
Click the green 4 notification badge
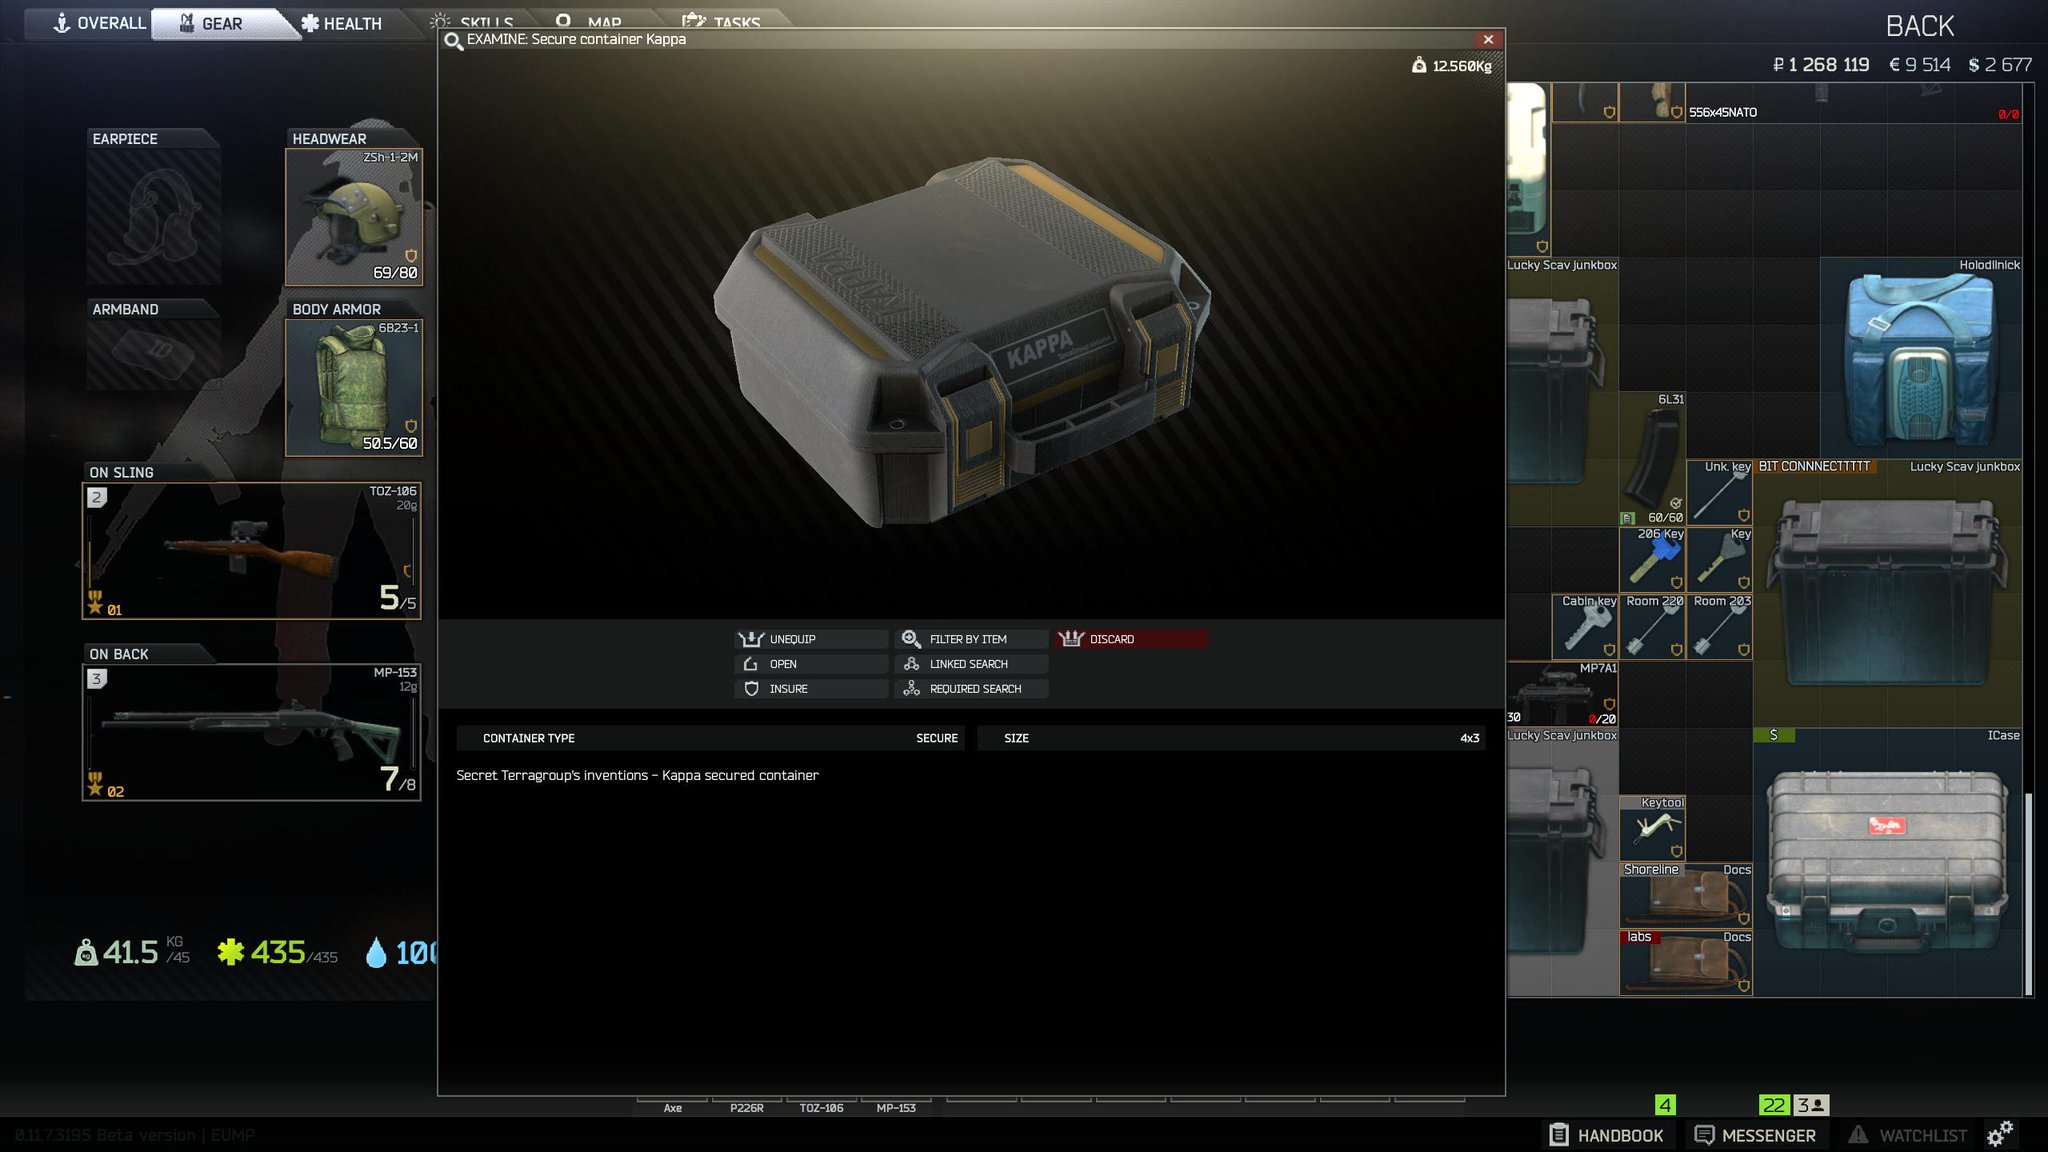(1665, 1105)
